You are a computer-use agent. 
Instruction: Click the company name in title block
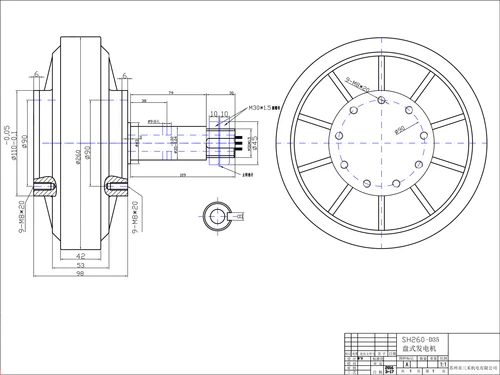point(473,369)
